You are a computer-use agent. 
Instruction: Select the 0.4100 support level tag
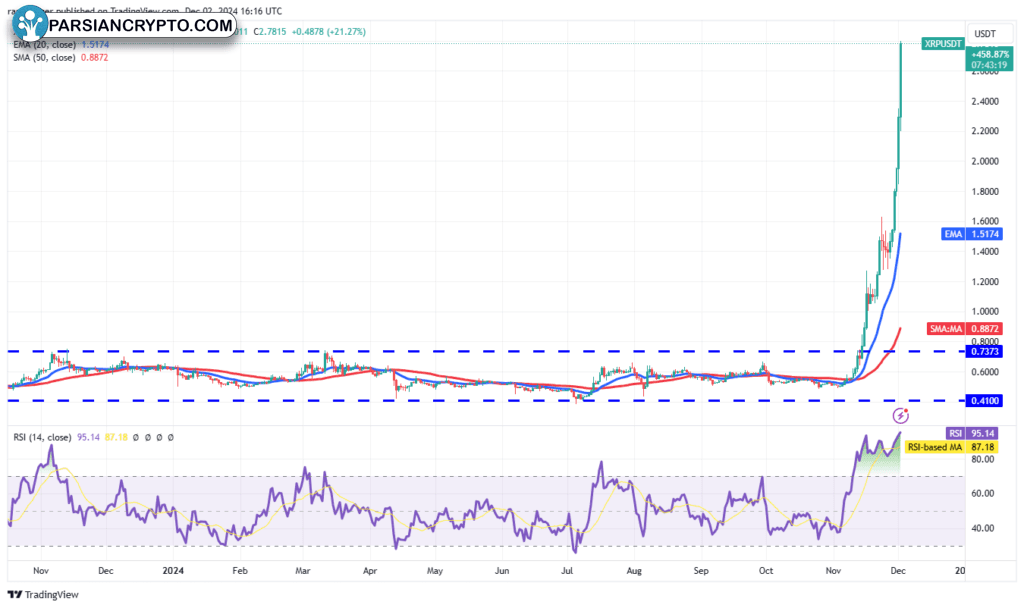(x=984, y=401)
